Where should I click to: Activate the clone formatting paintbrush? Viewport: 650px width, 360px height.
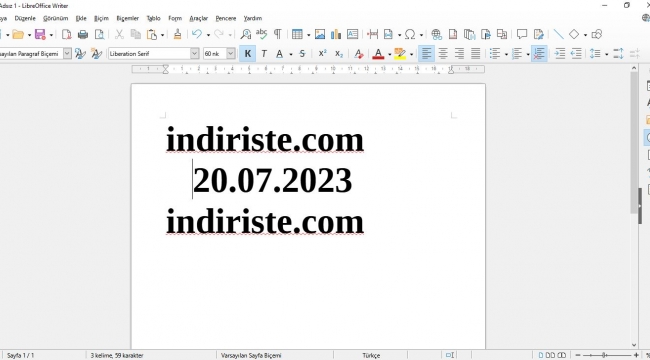pyautogui.click(x=177, y=34)
